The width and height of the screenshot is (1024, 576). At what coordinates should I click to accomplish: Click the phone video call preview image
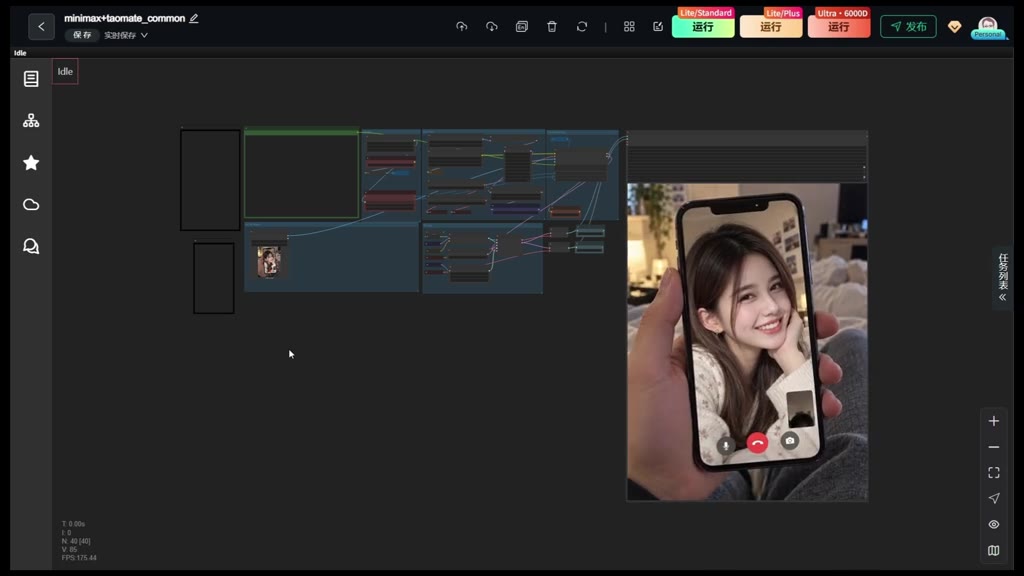[x=747, y=342]
